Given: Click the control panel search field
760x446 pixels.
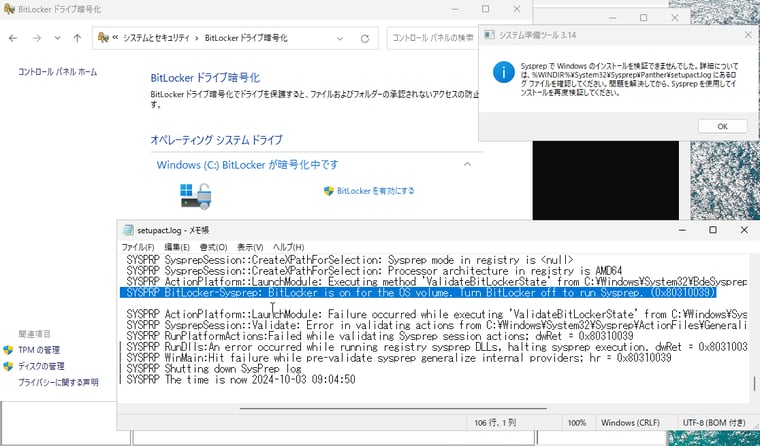Looking at the screenshot, I should click(x=432, y=38).
